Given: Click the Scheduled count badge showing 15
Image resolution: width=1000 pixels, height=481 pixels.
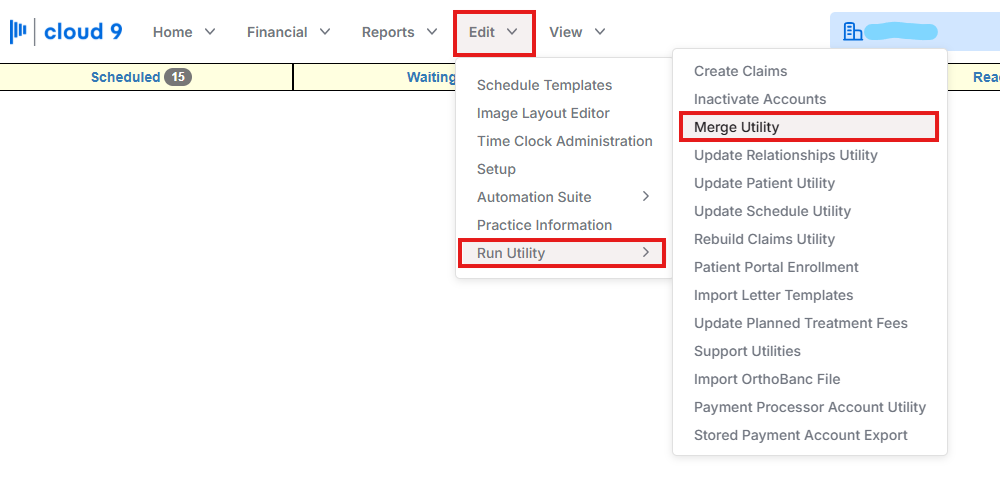Looking at the screenshot, I should pos(178,77).
